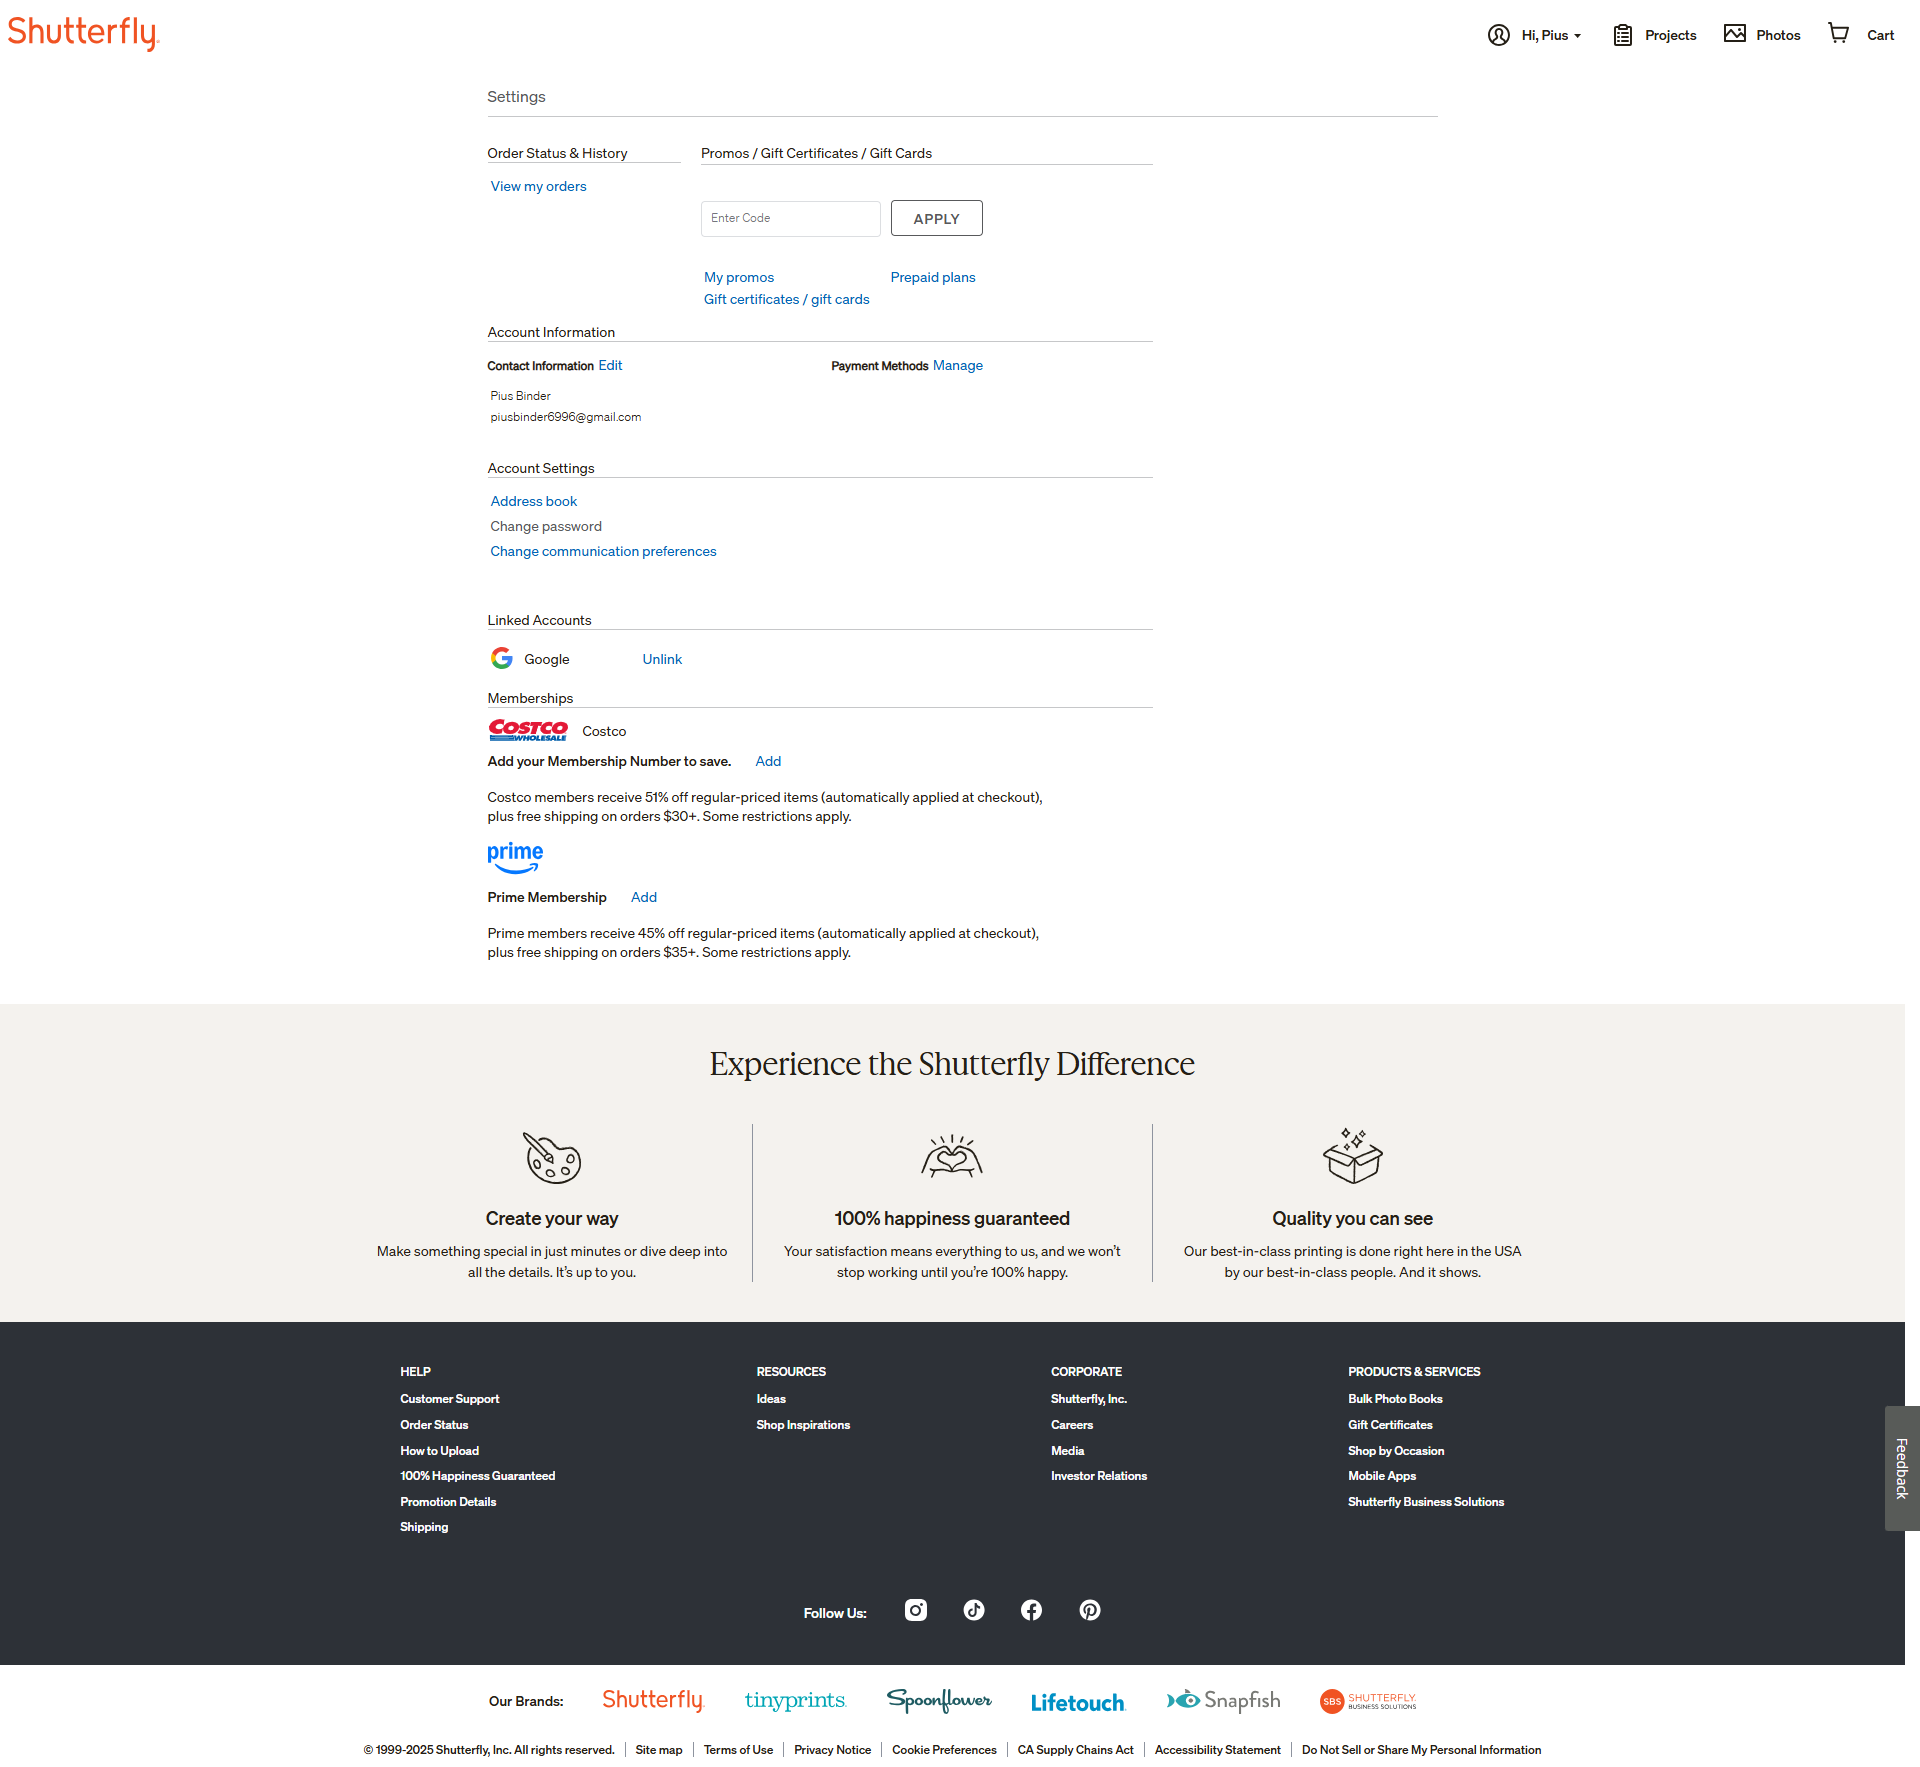Open Site map link
1920x1767 pixels.
[x=659, y=1750]
